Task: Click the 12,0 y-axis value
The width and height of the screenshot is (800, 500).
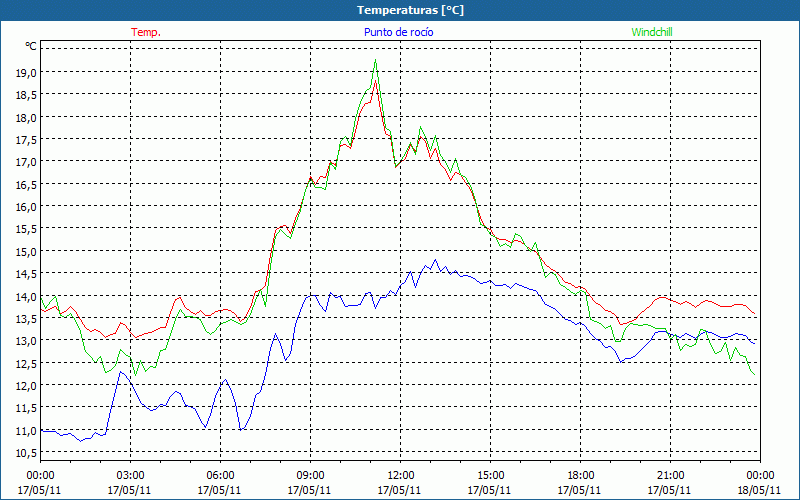Action: click(x=27, y=386)
